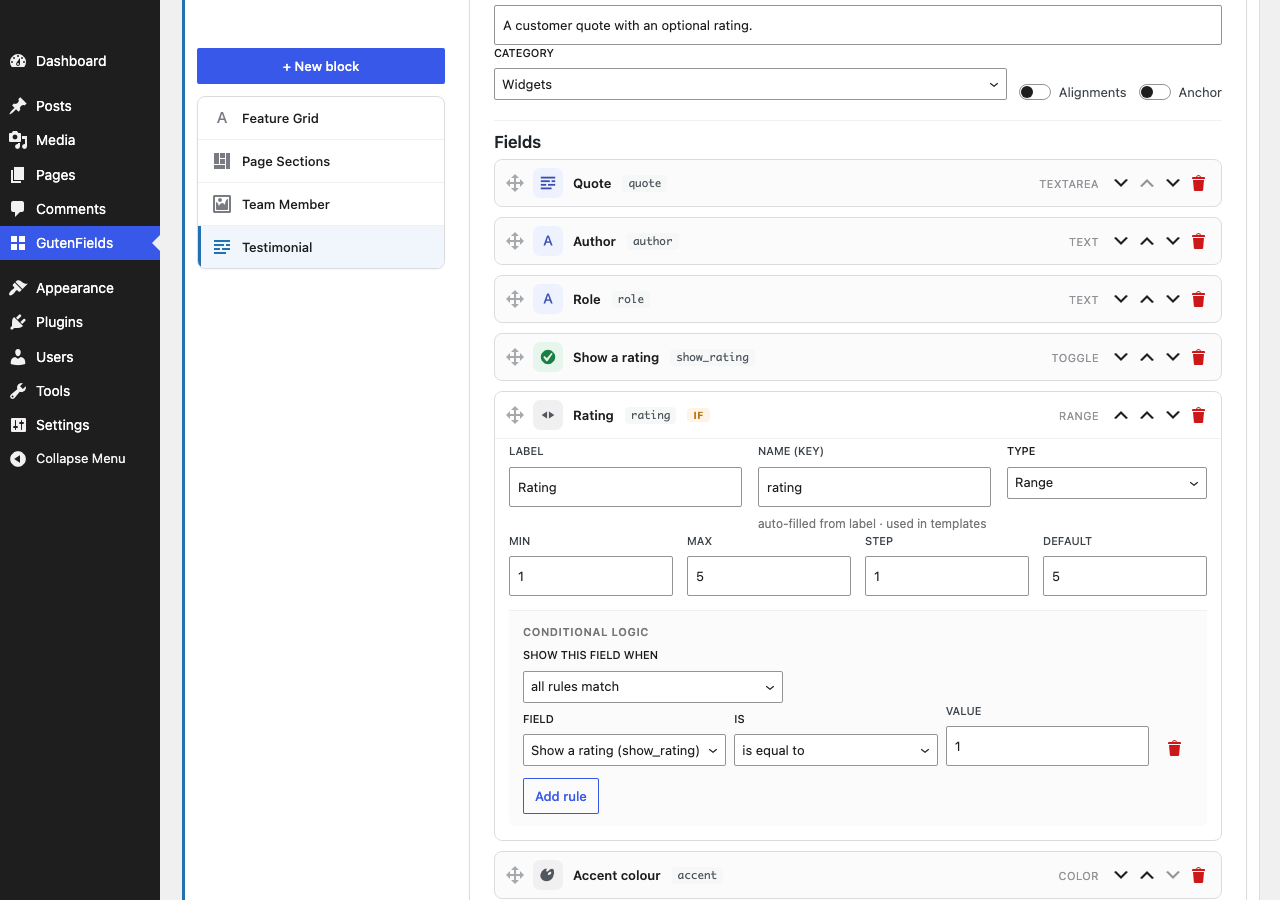Move the Role field up
Viewport: 1280px width, 900px height.
pyautogui.click(x=1147, y=299)
